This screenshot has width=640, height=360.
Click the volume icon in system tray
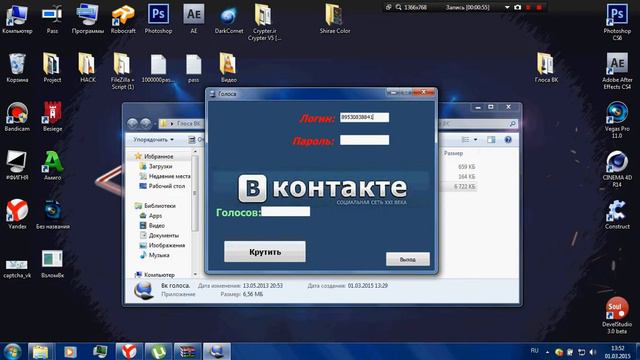[593, 352]
